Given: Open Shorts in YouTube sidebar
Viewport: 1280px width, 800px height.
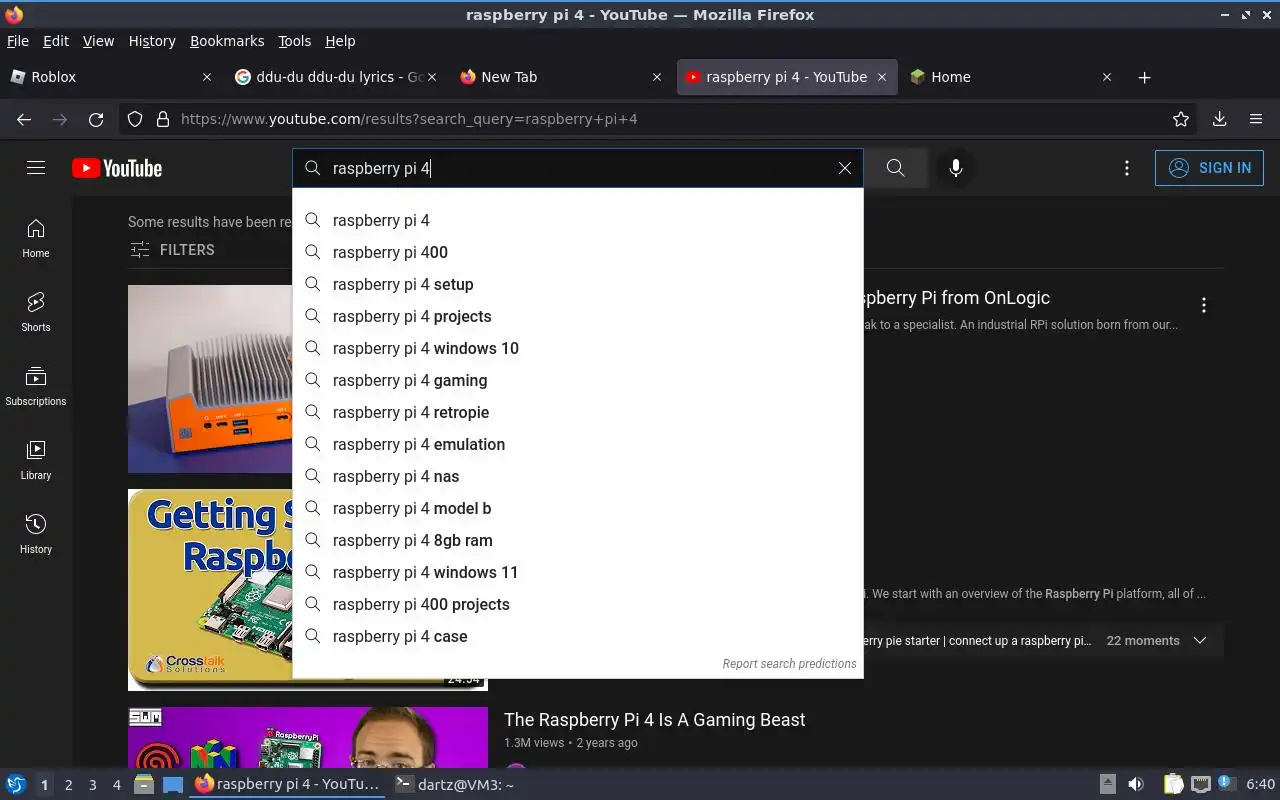Looking at the screenshot, I should pos(36,312).
